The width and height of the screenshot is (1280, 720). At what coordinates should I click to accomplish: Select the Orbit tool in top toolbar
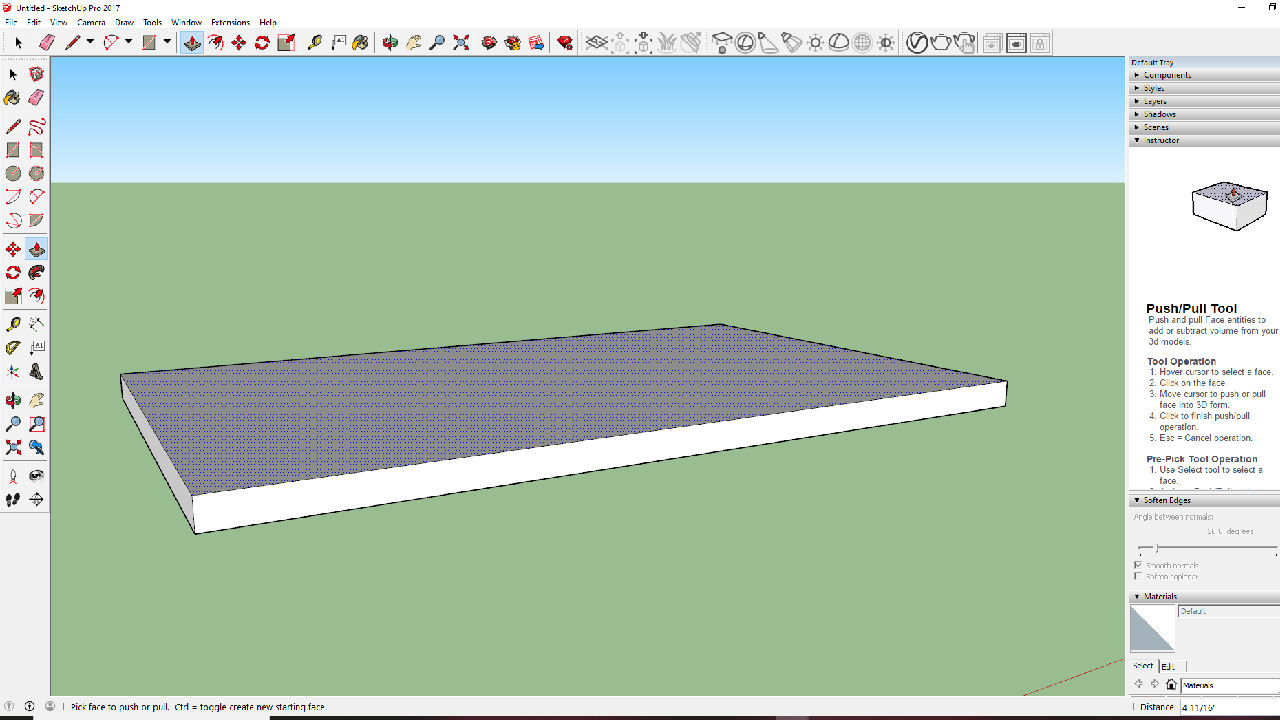[x=390, y=43]
